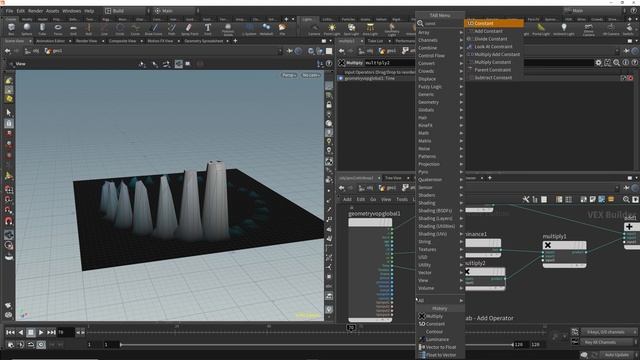Viewport: 640px width, 360px height.
Task: Open the Render menu
Action: click(36, 11)
